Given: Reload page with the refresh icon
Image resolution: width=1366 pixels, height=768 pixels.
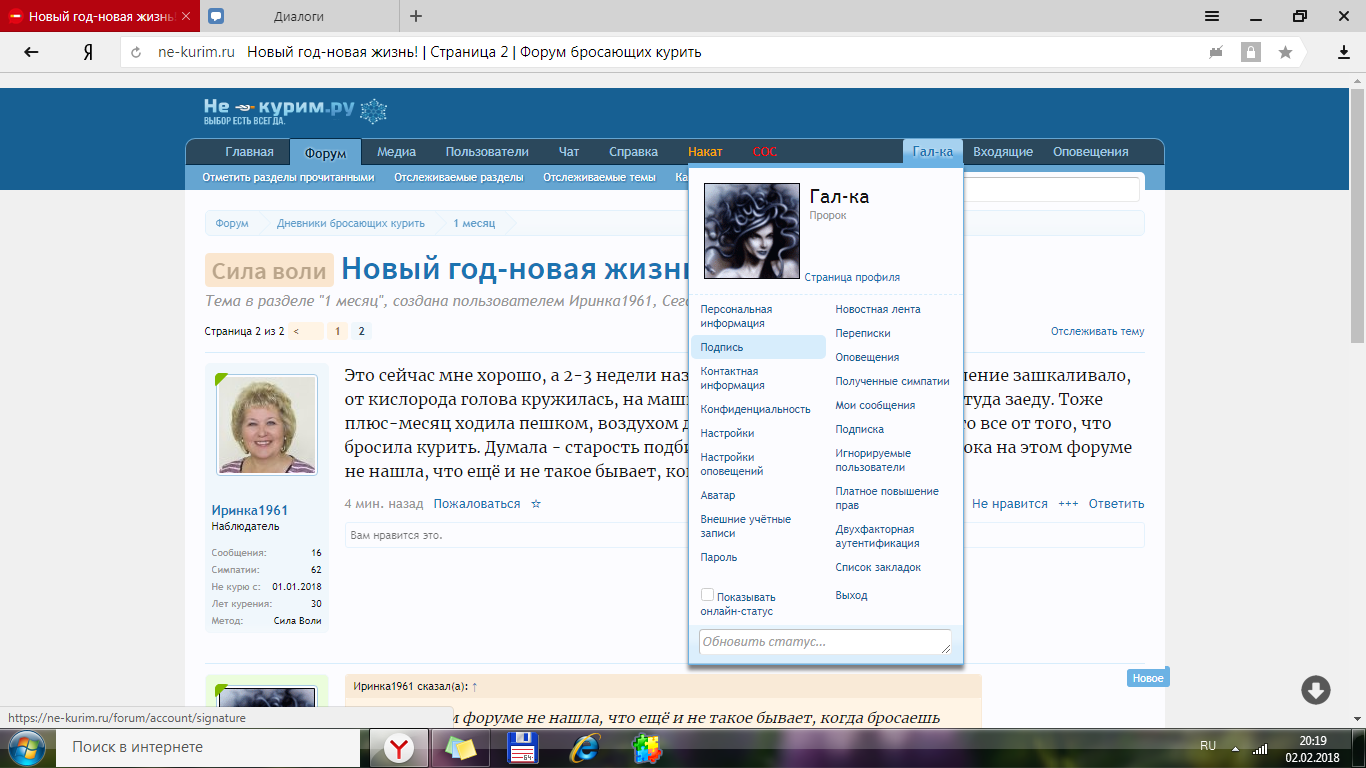Looking at the screenshot, I should (136, 52).
